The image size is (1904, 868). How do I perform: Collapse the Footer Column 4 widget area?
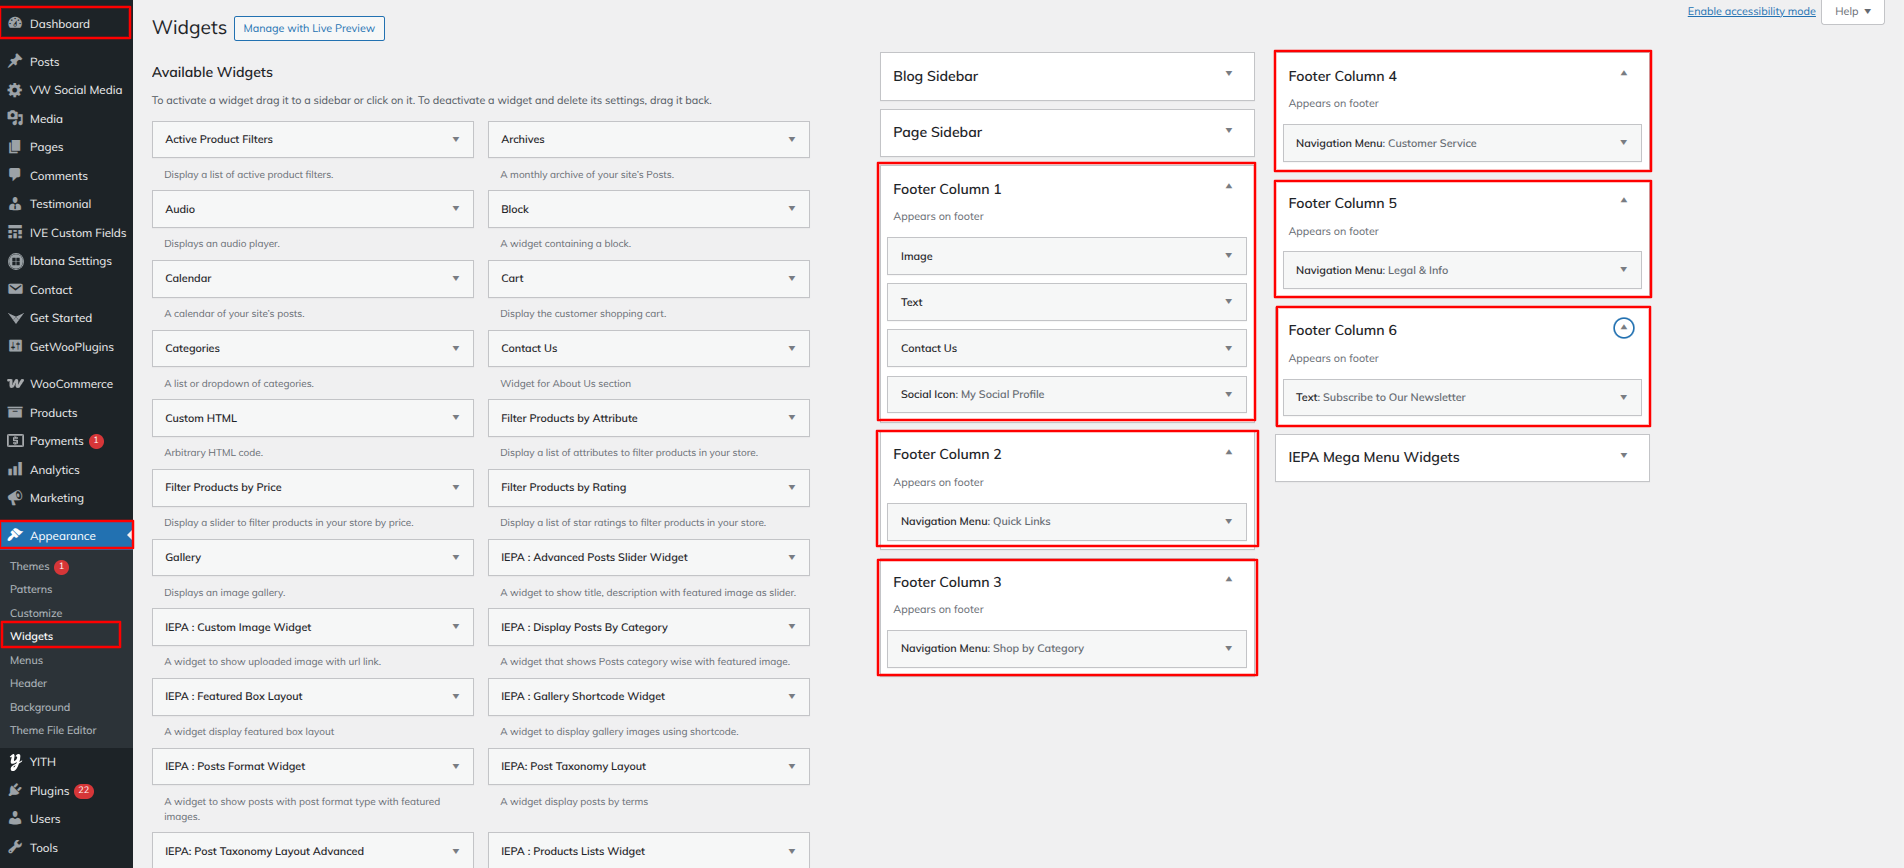tap(1623, 74)
